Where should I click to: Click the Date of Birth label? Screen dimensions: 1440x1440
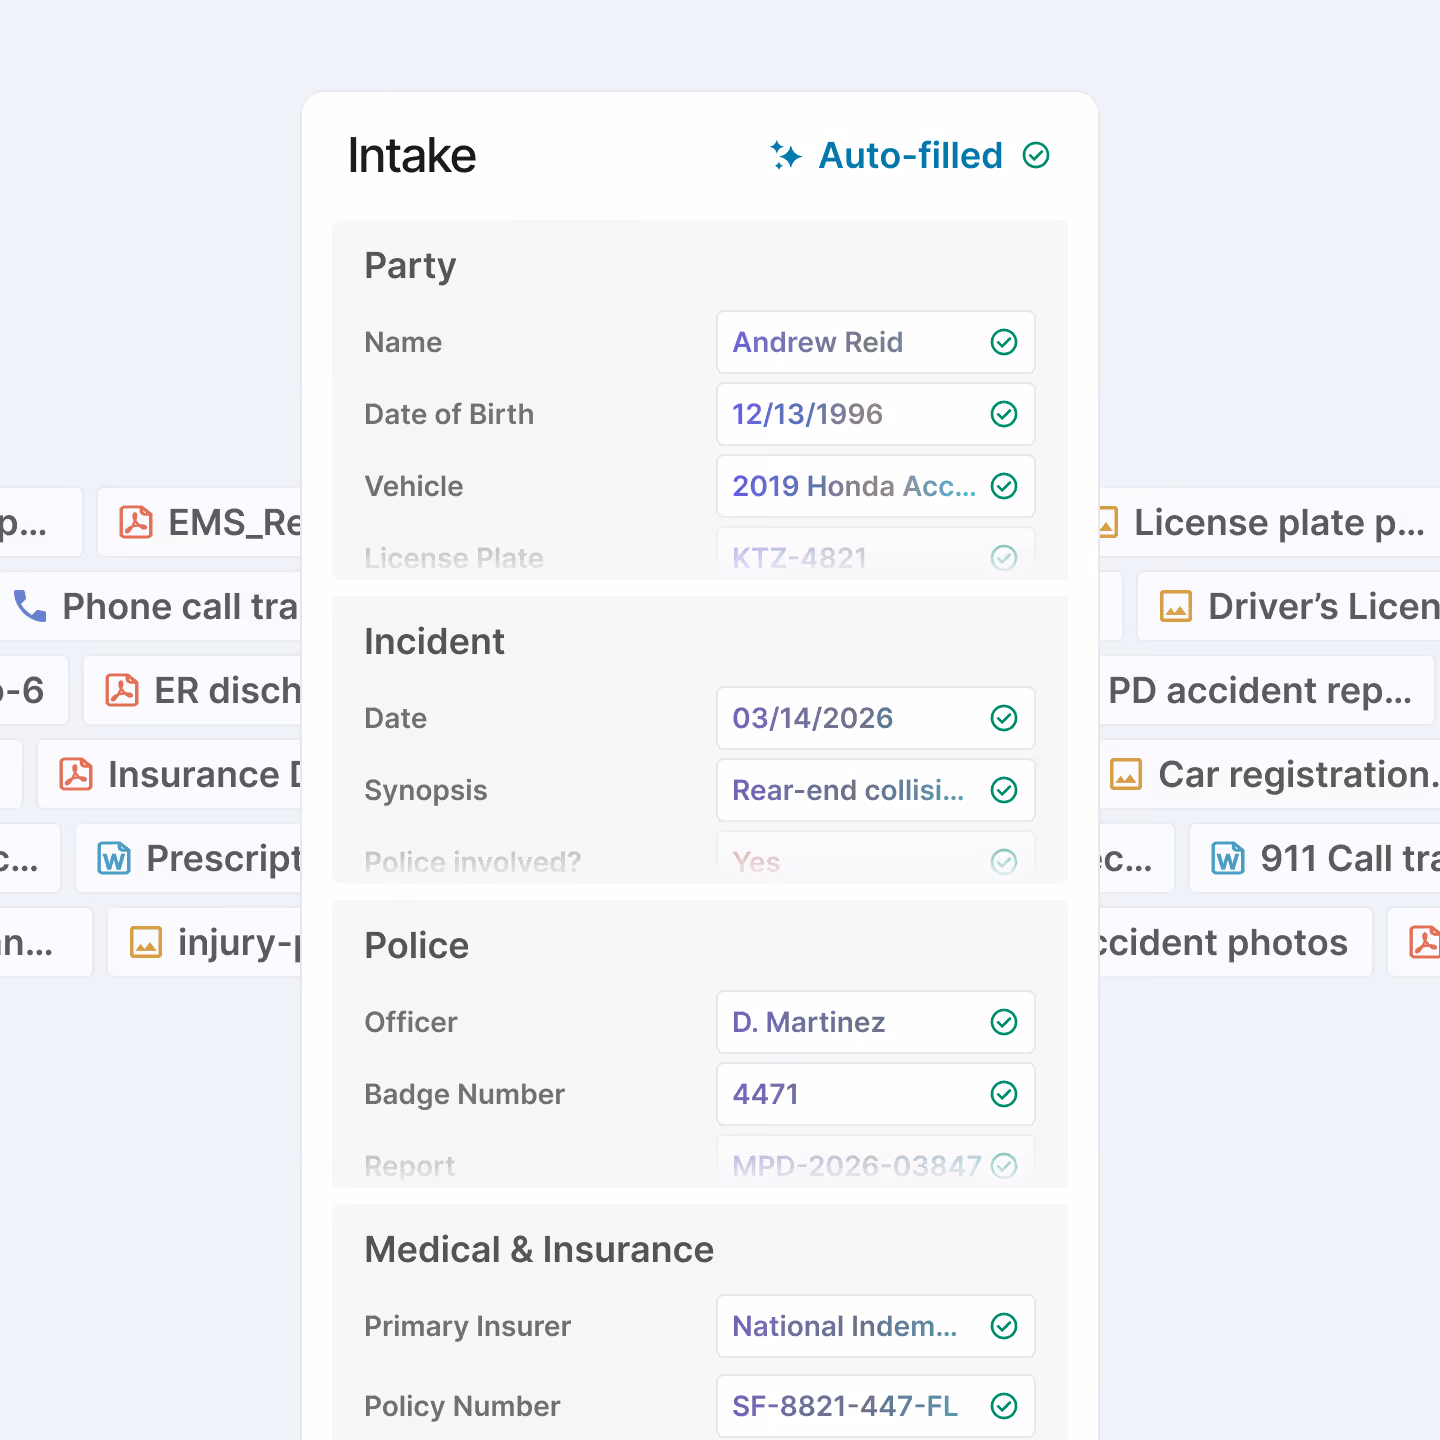click(449, 414)
